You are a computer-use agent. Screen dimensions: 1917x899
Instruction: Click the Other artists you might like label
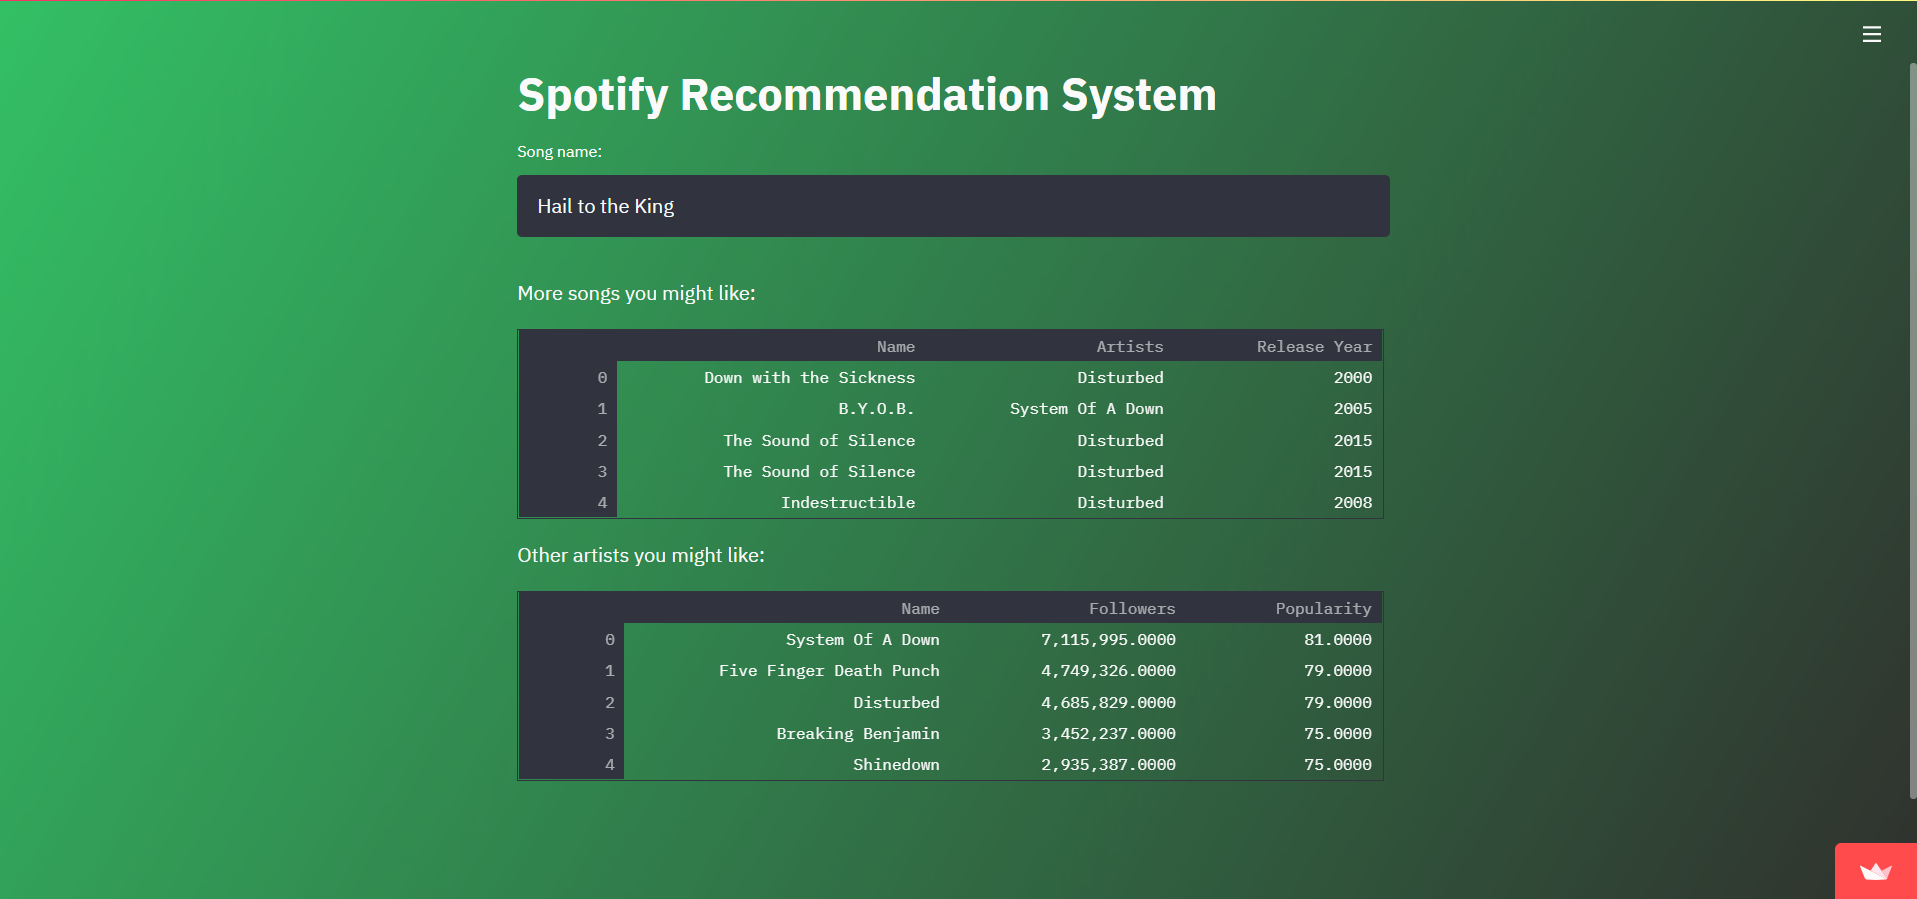pos(641,555)
